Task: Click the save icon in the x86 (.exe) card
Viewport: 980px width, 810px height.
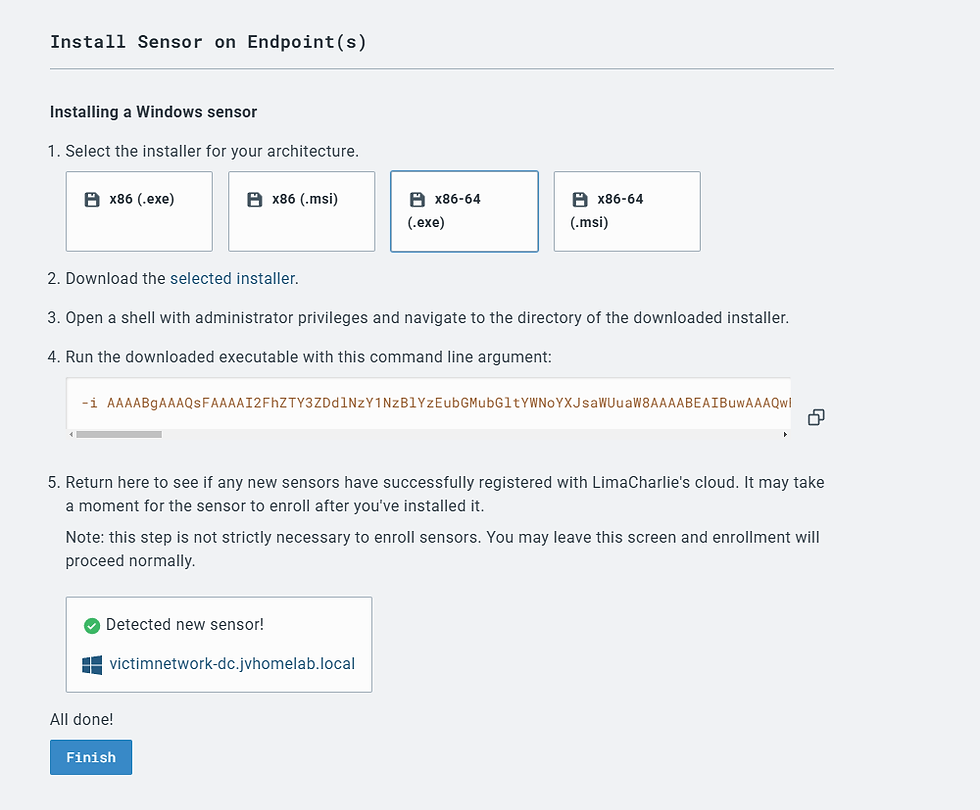Action: (92, 199)
